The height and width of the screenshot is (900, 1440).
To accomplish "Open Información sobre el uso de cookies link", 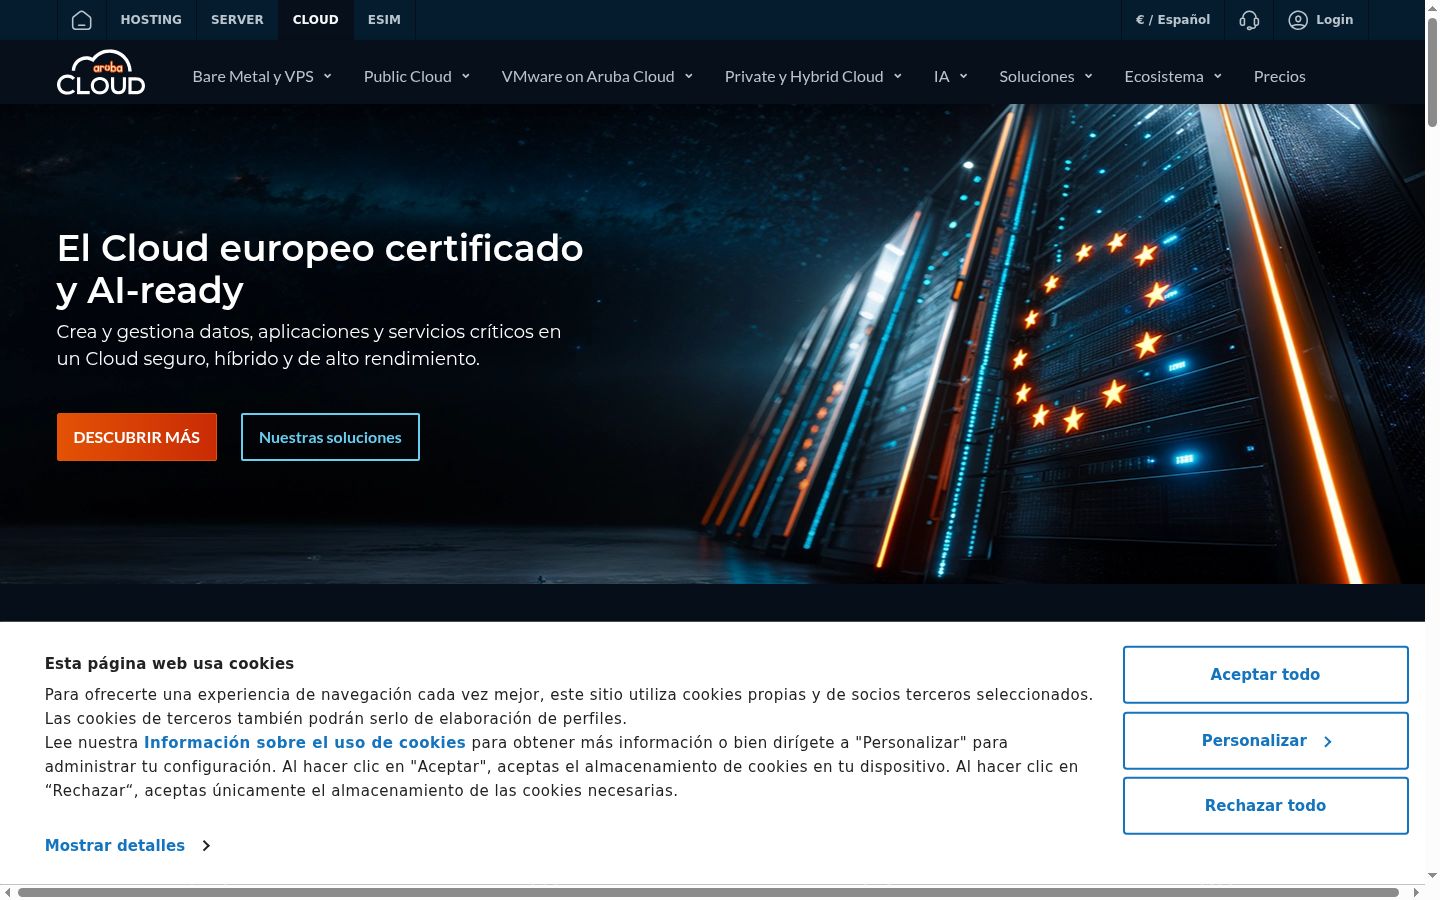I will click(305, 742).
